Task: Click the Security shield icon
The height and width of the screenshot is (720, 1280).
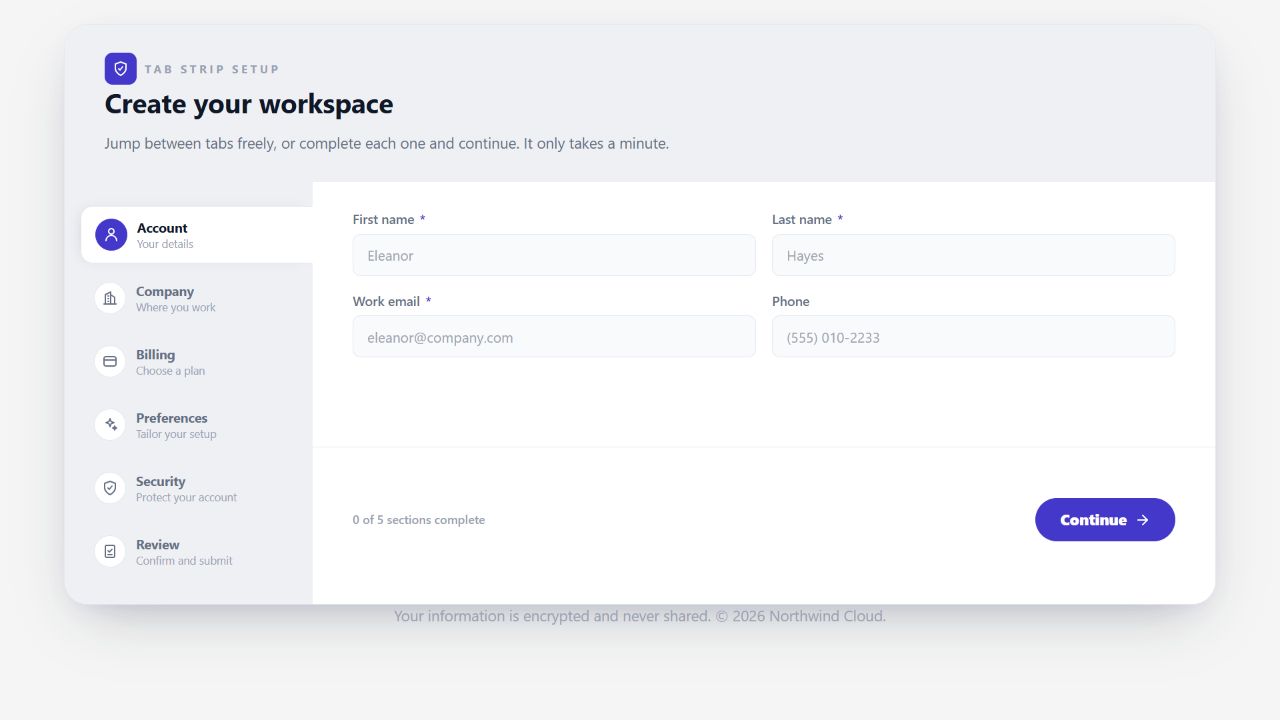Action: [x=110, y=488]
